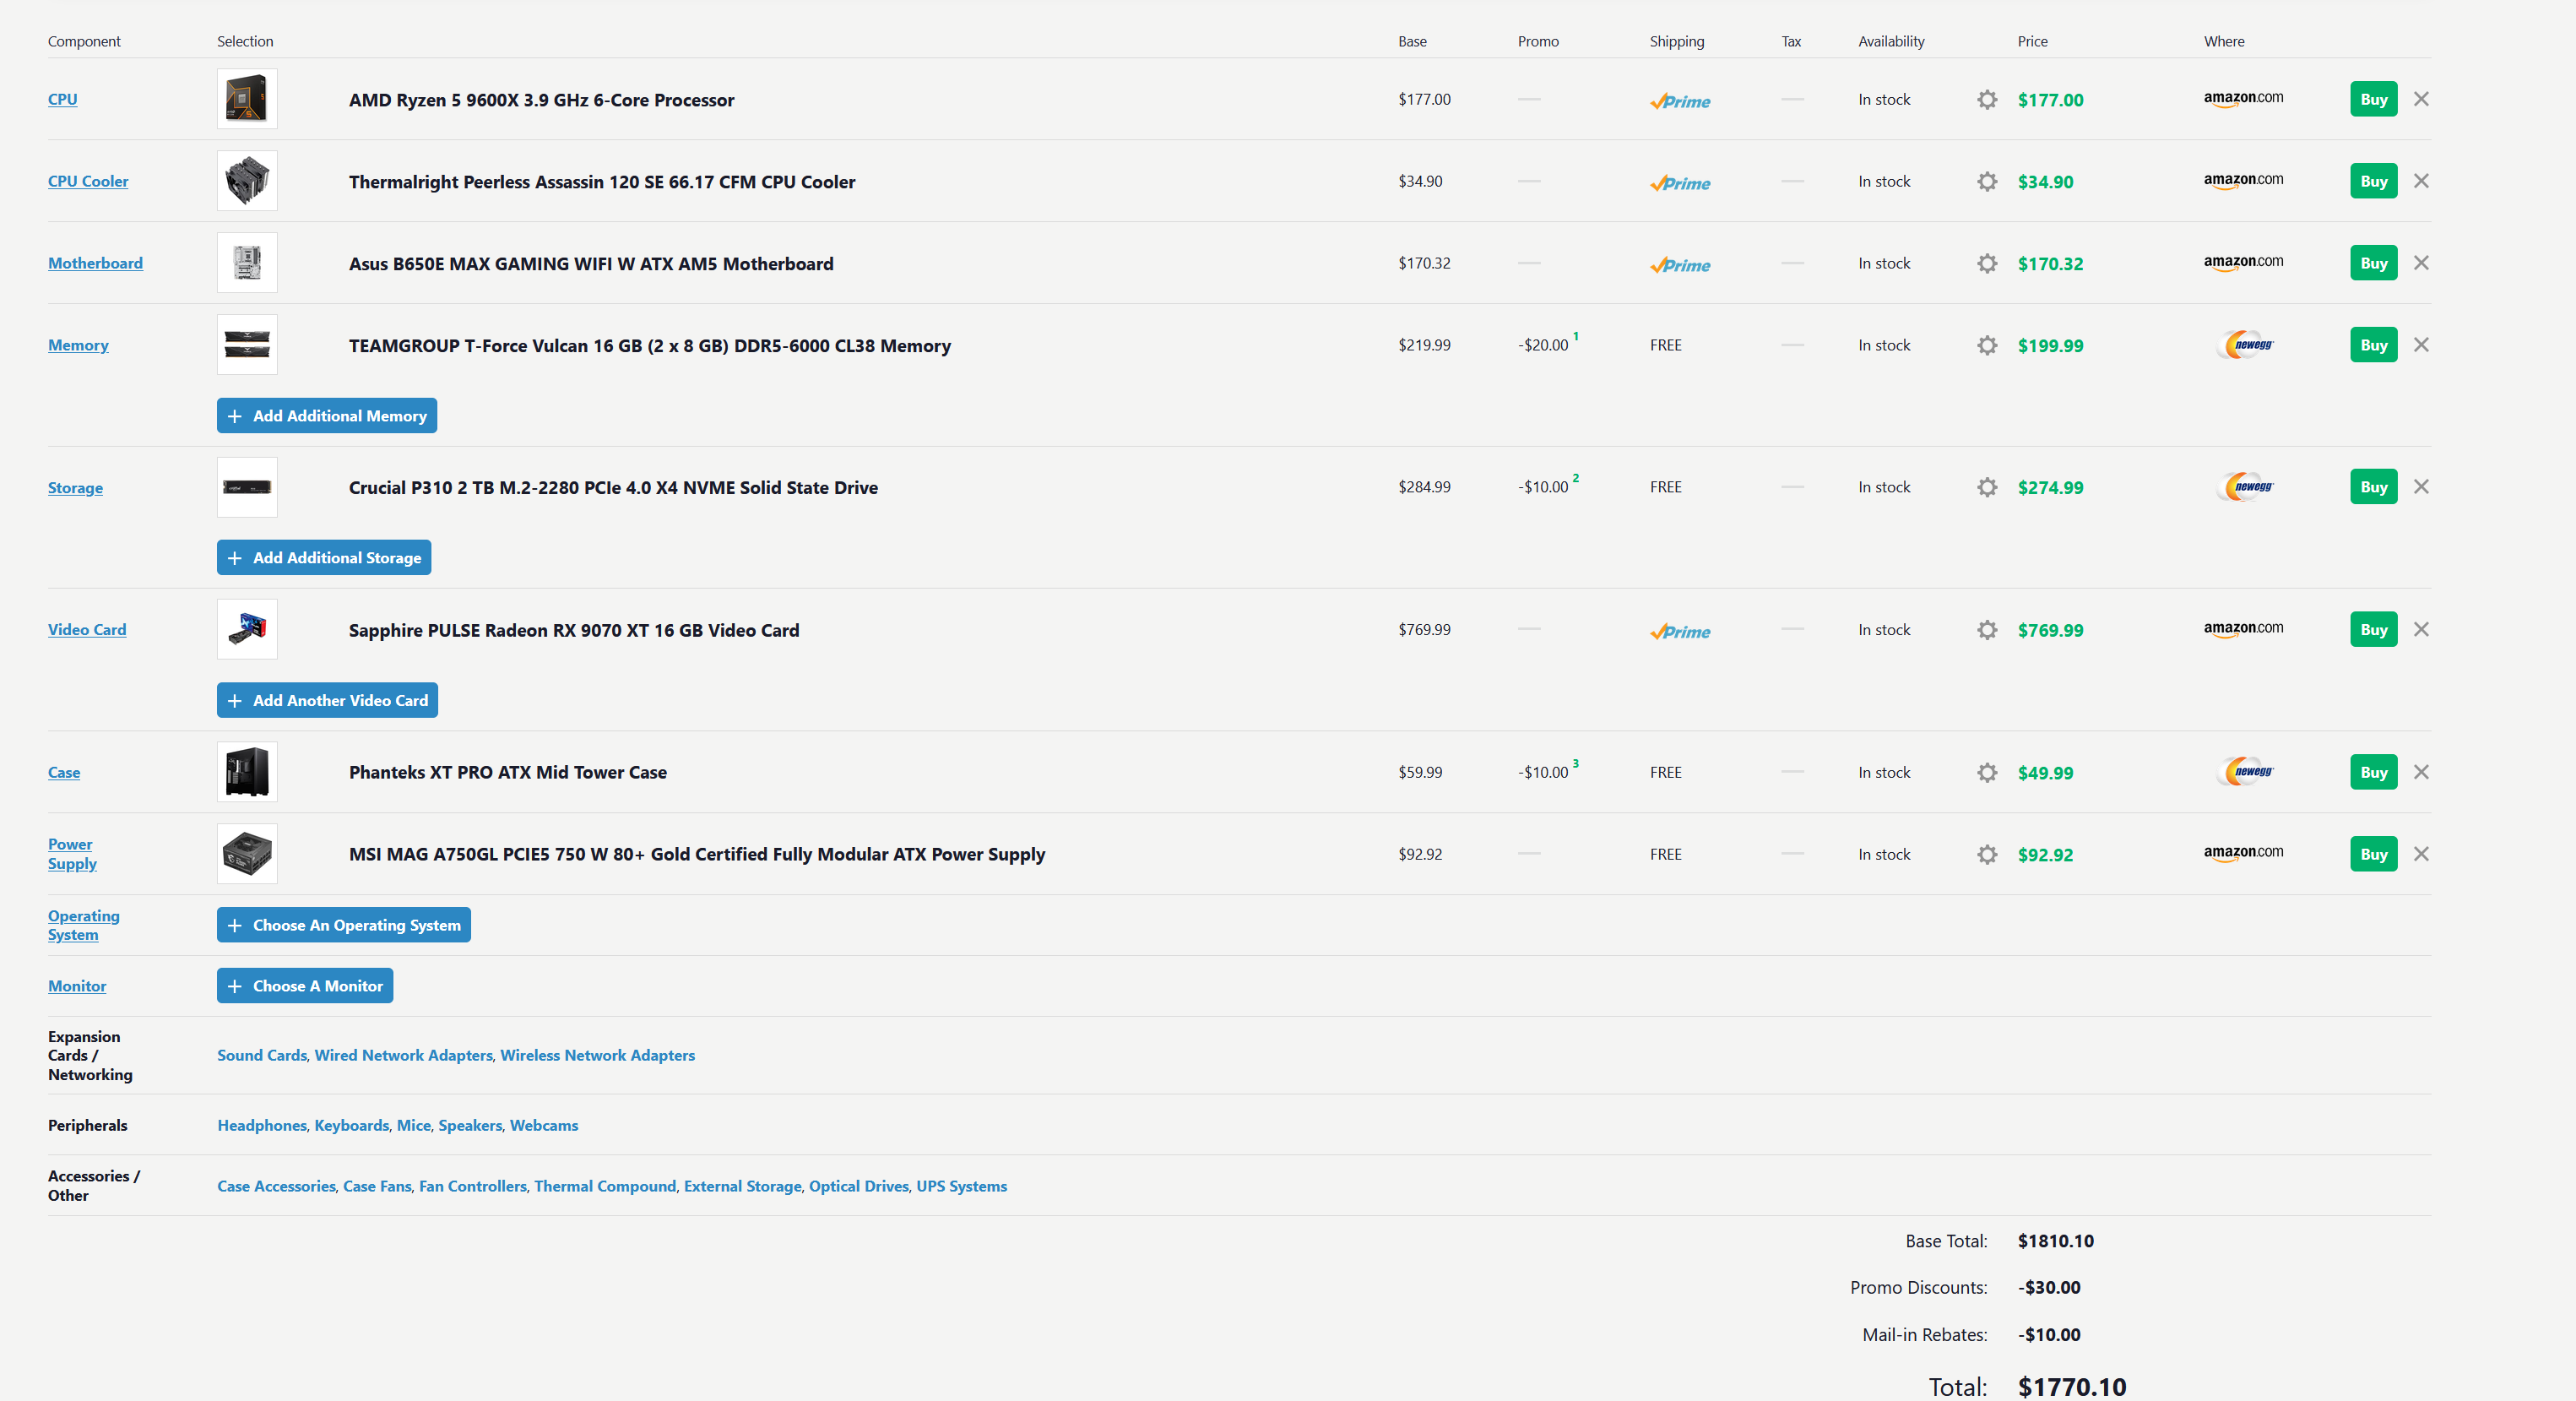Buy the Sapphire PULSE RX 9070 XT
2576x1401 pixels.
pyautogui.click(x=2373, y=629)
